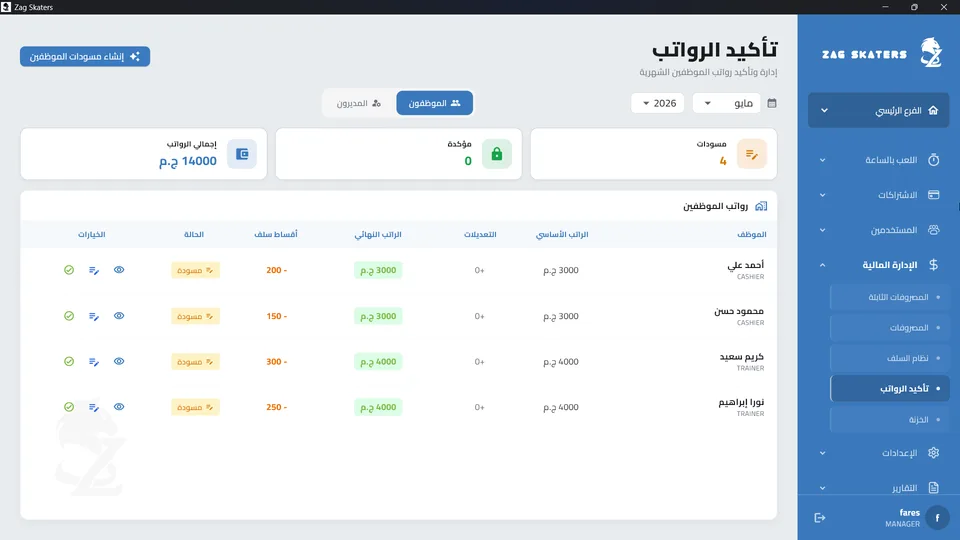Click the fares user avatar
The width and height of the screenshot is (960, 540).
click(x=937, y=518)
